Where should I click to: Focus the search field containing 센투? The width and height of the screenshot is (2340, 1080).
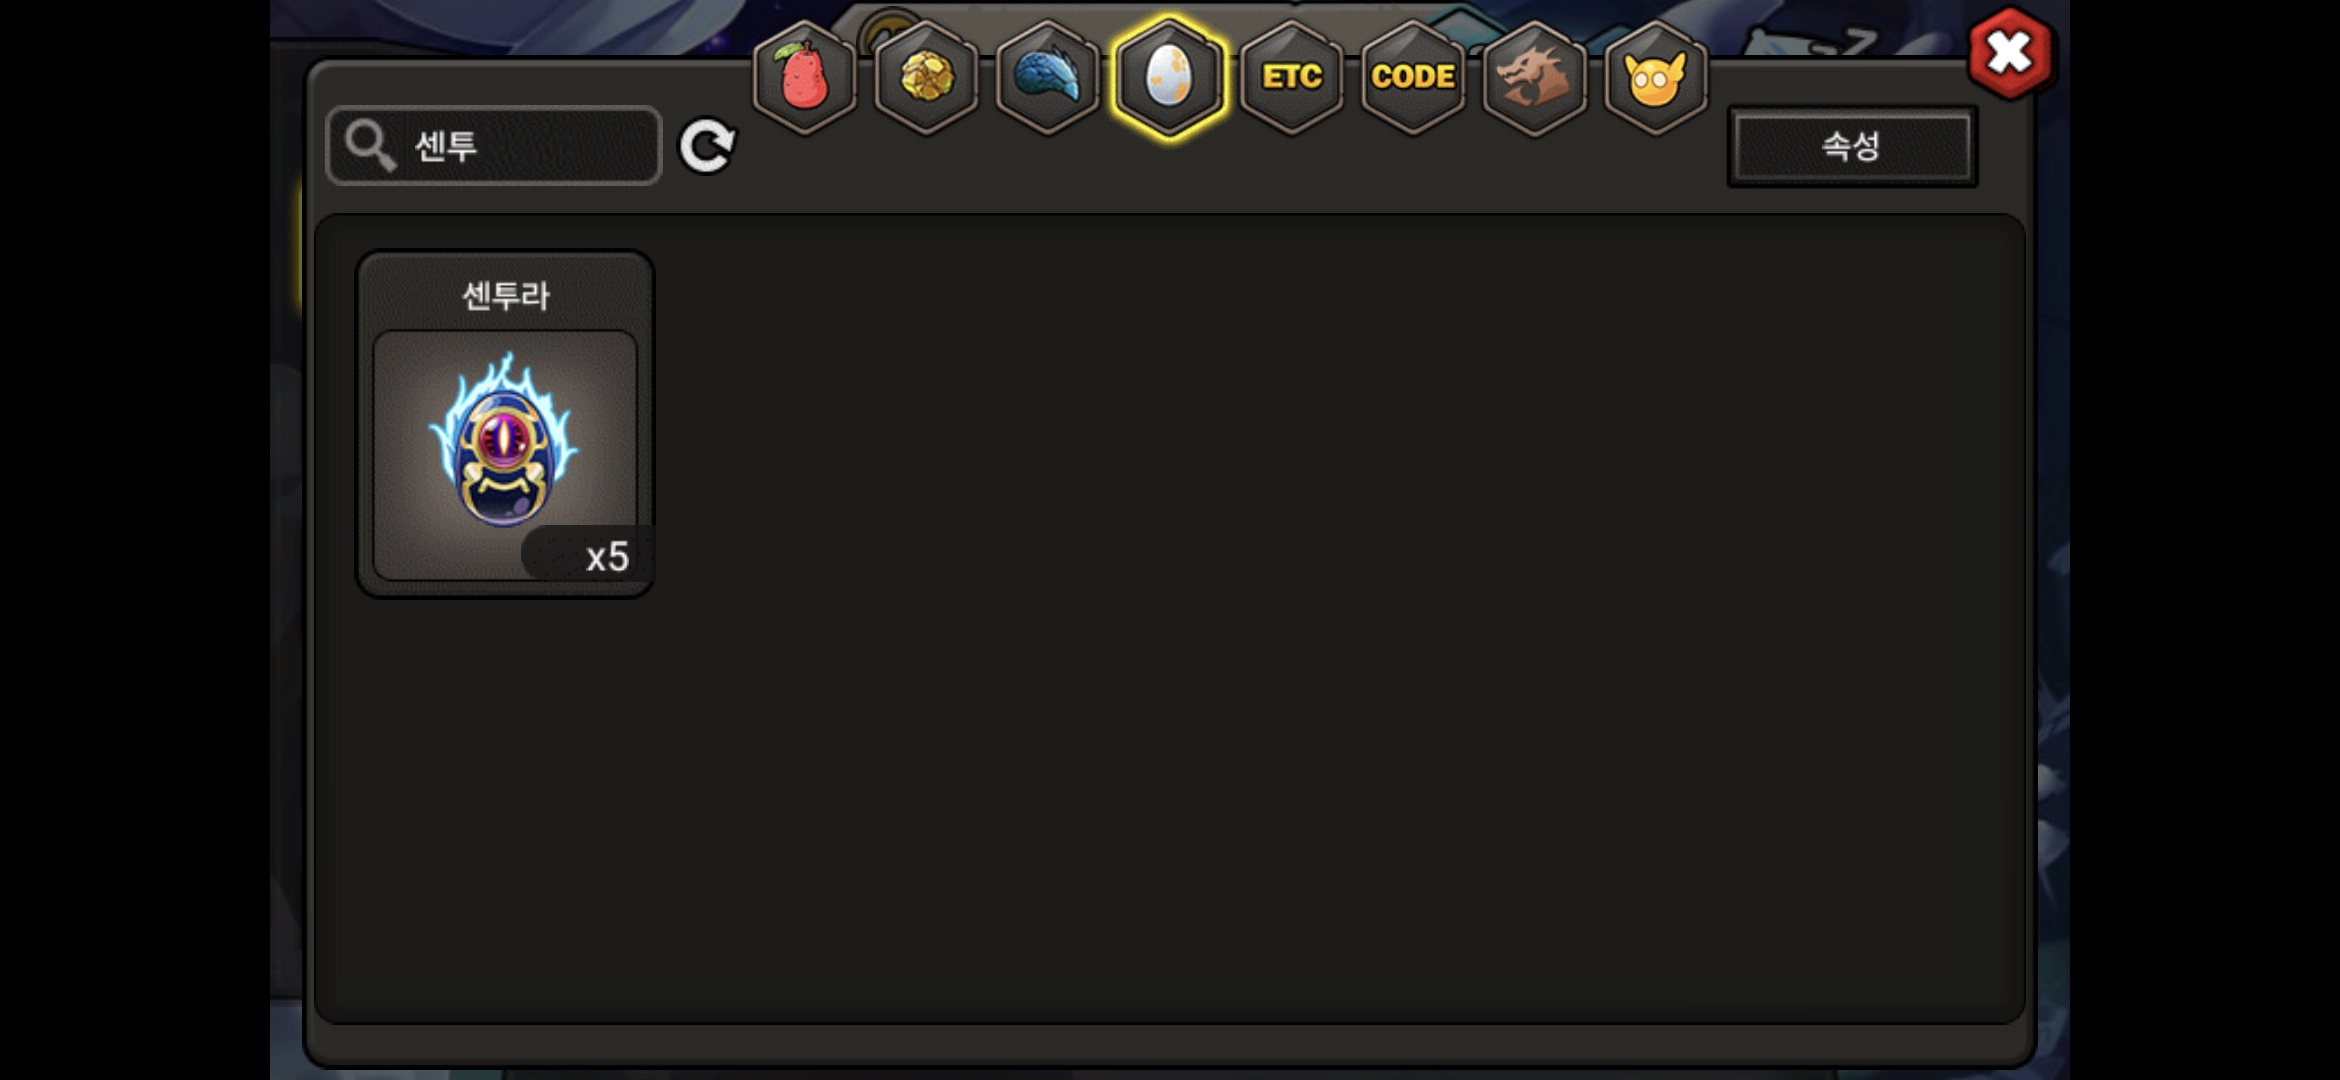pyautogui.click(x=494, y=146)
